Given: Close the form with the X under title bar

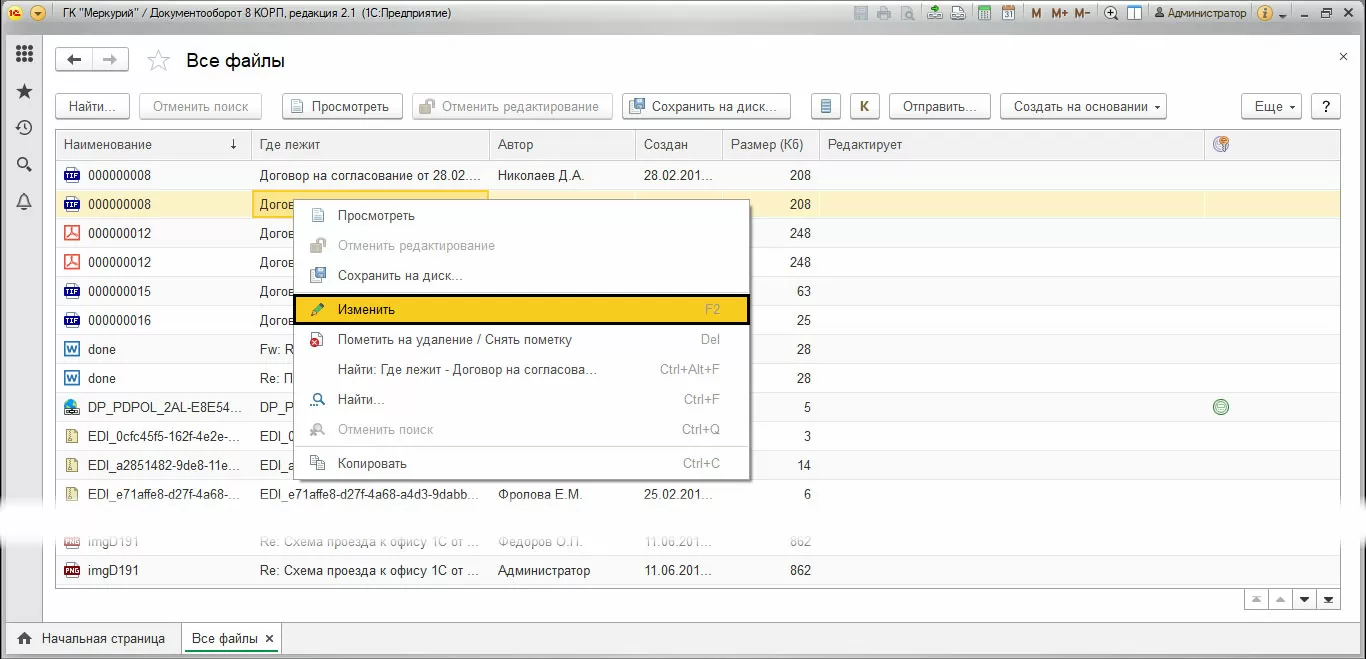Looking at the screenshot, I should pos(1343,57).
